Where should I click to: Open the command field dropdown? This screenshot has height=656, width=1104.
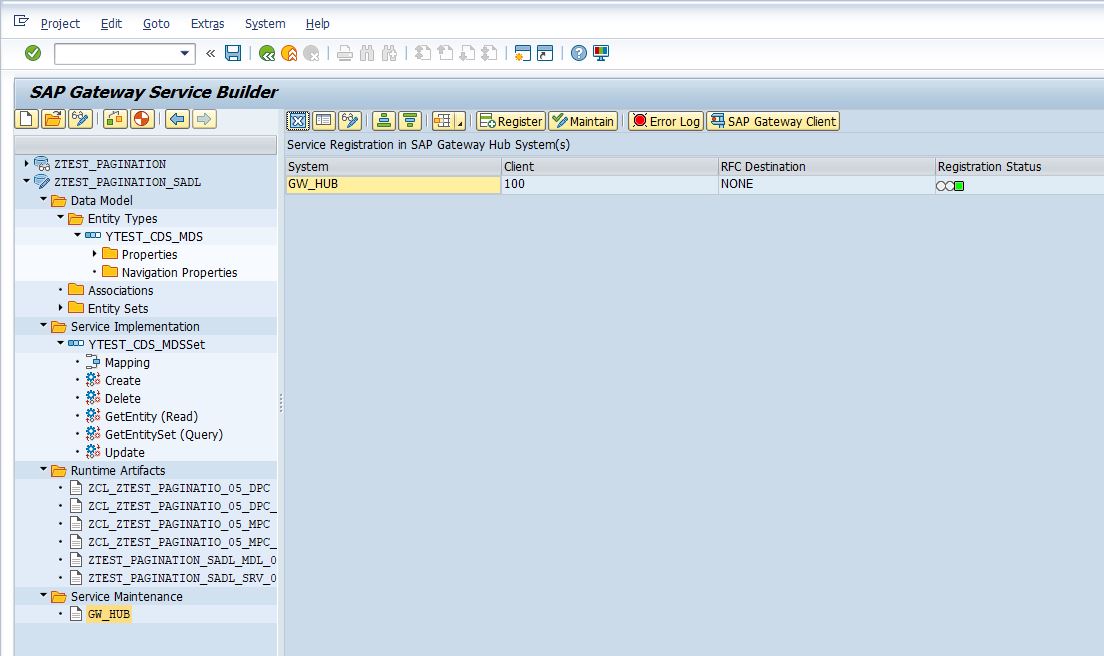185,52
